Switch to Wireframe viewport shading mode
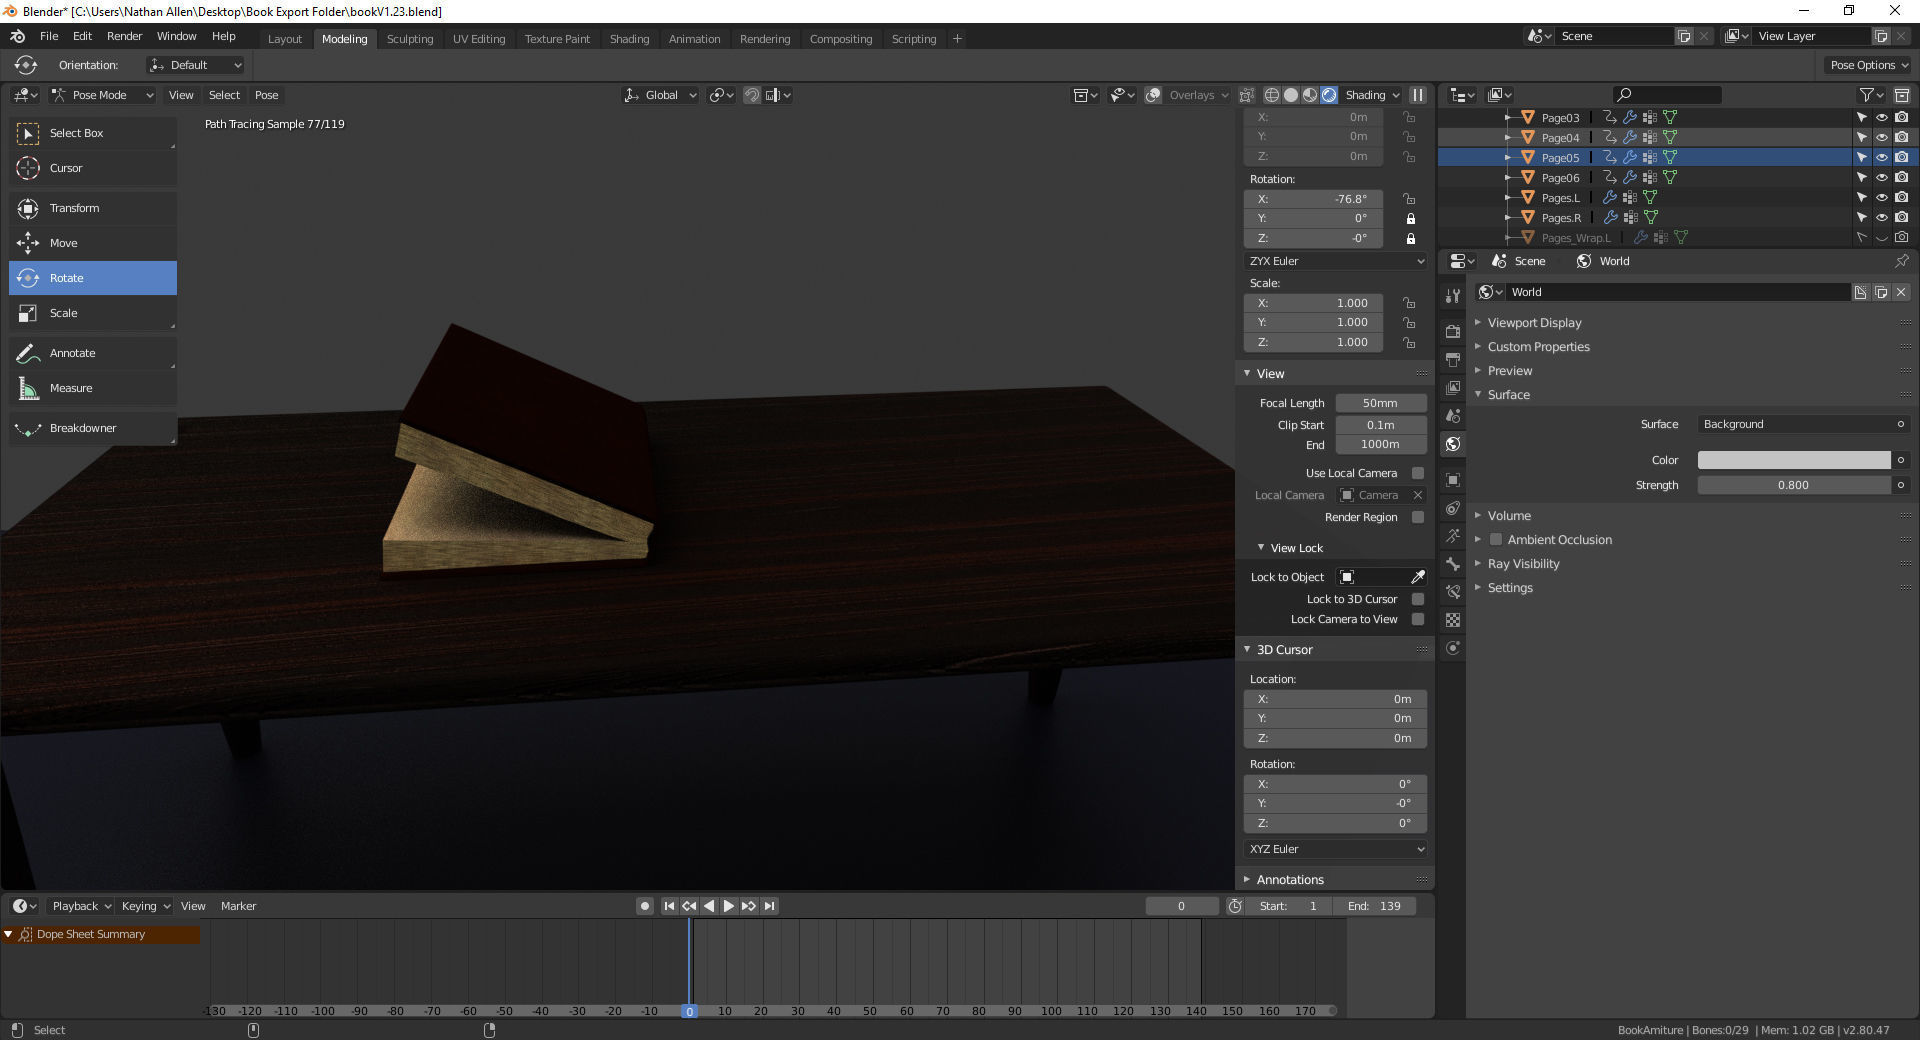Screen dimensions: 1920x1040 (1271, 95)
